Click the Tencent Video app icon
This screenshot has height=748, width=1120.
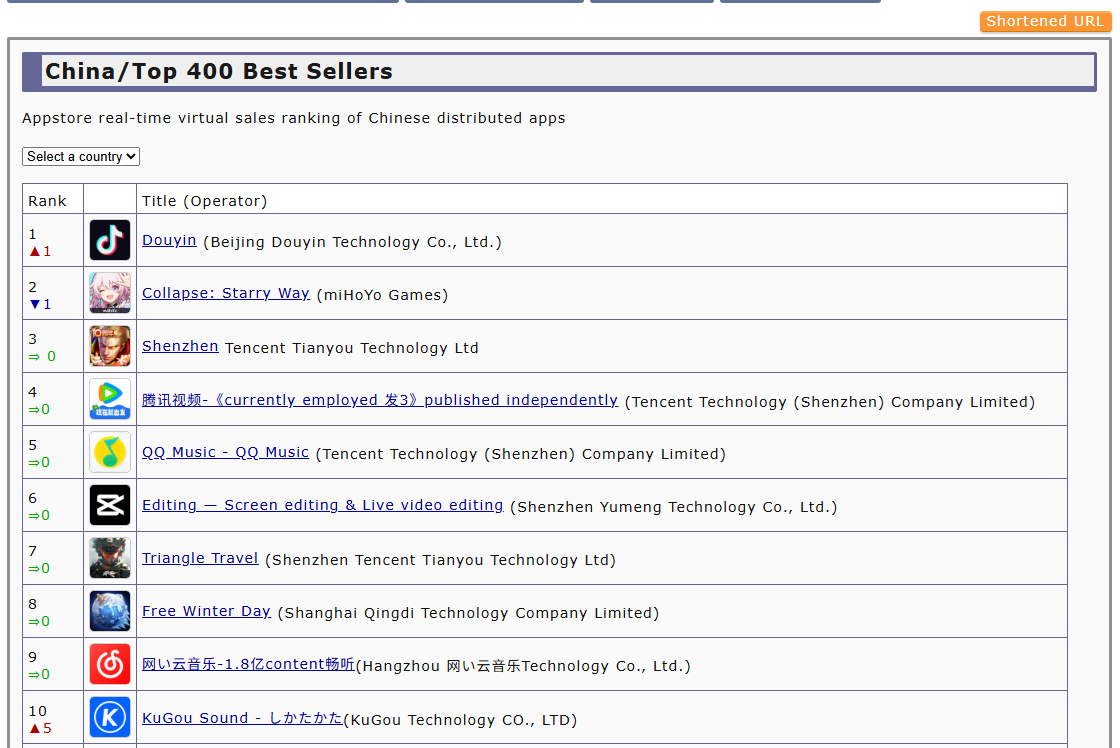[110, 399]
